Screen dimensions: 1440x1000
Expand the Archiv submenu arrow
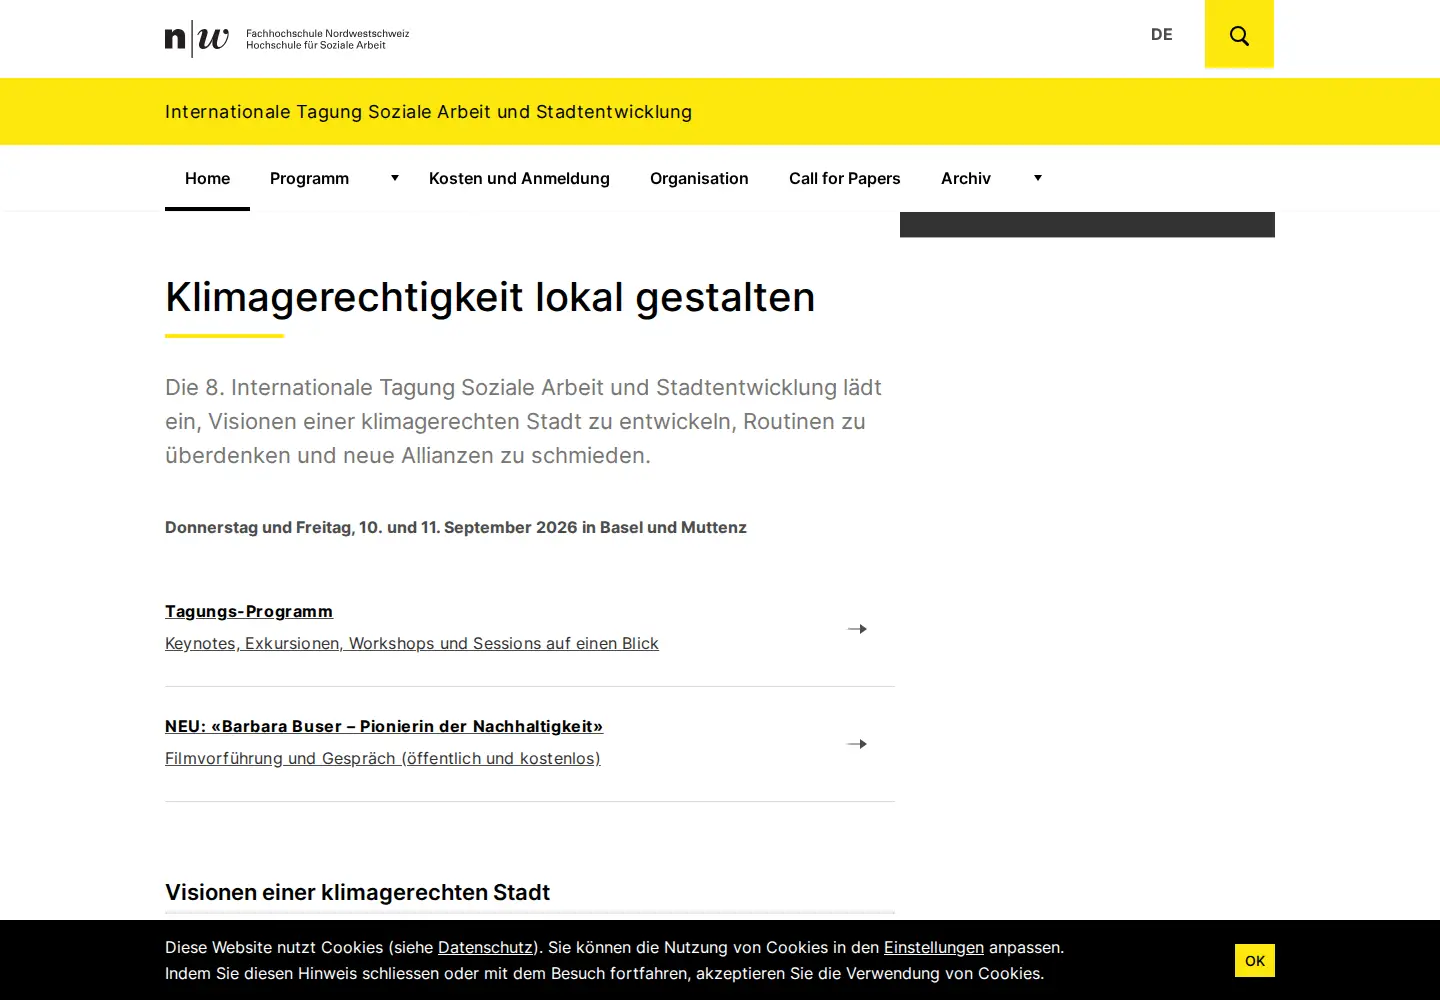[1038, 178]
